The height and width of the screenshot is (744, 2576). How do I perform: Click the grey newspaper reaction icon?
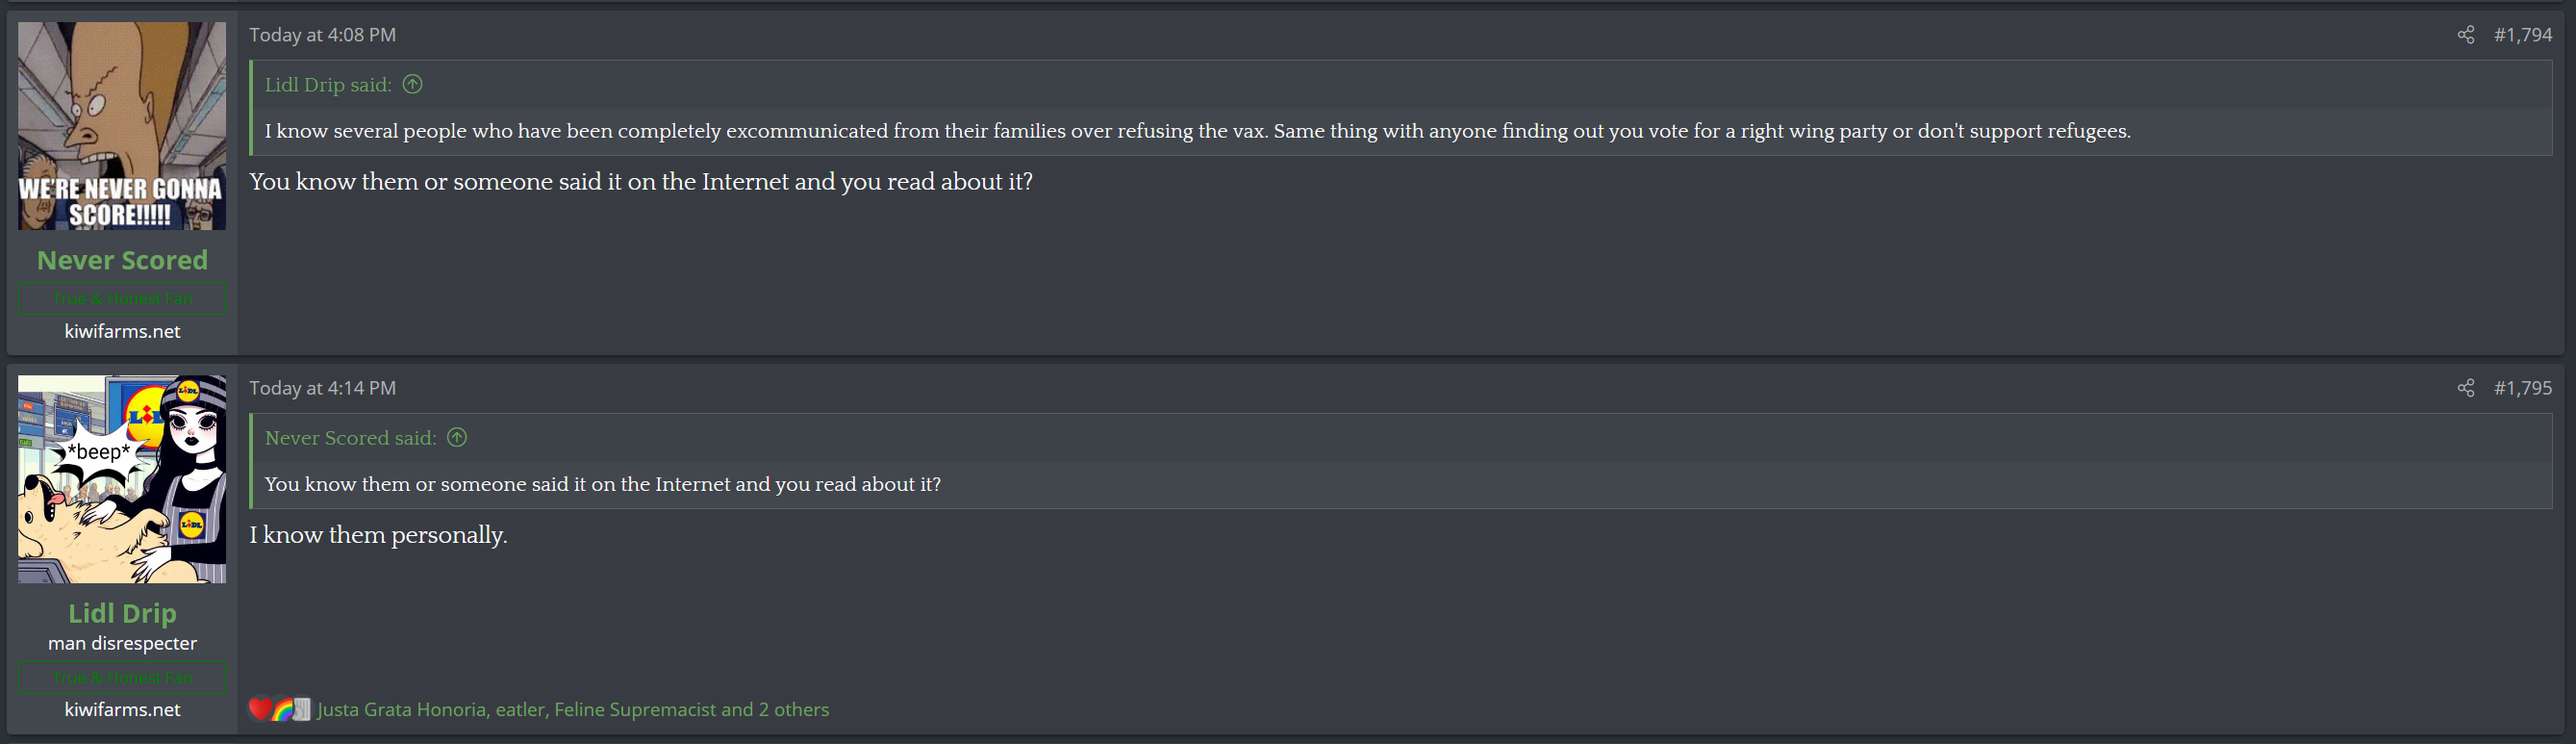[301, 709]
